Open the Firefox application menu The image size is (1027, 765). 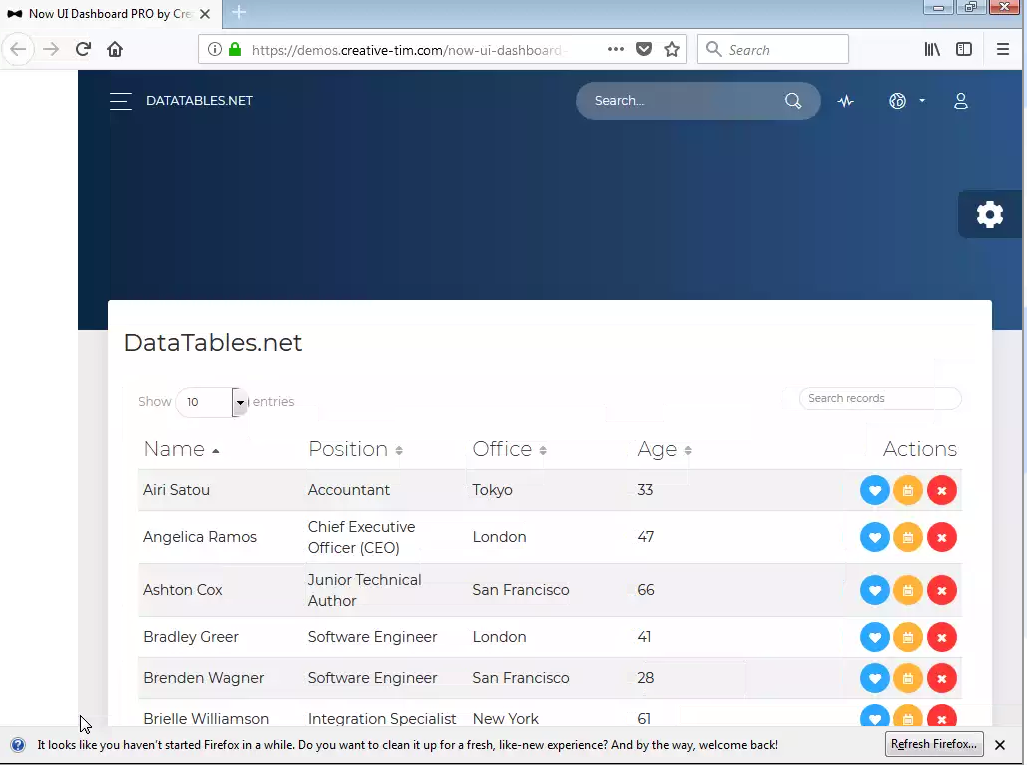coord(1003,48)
